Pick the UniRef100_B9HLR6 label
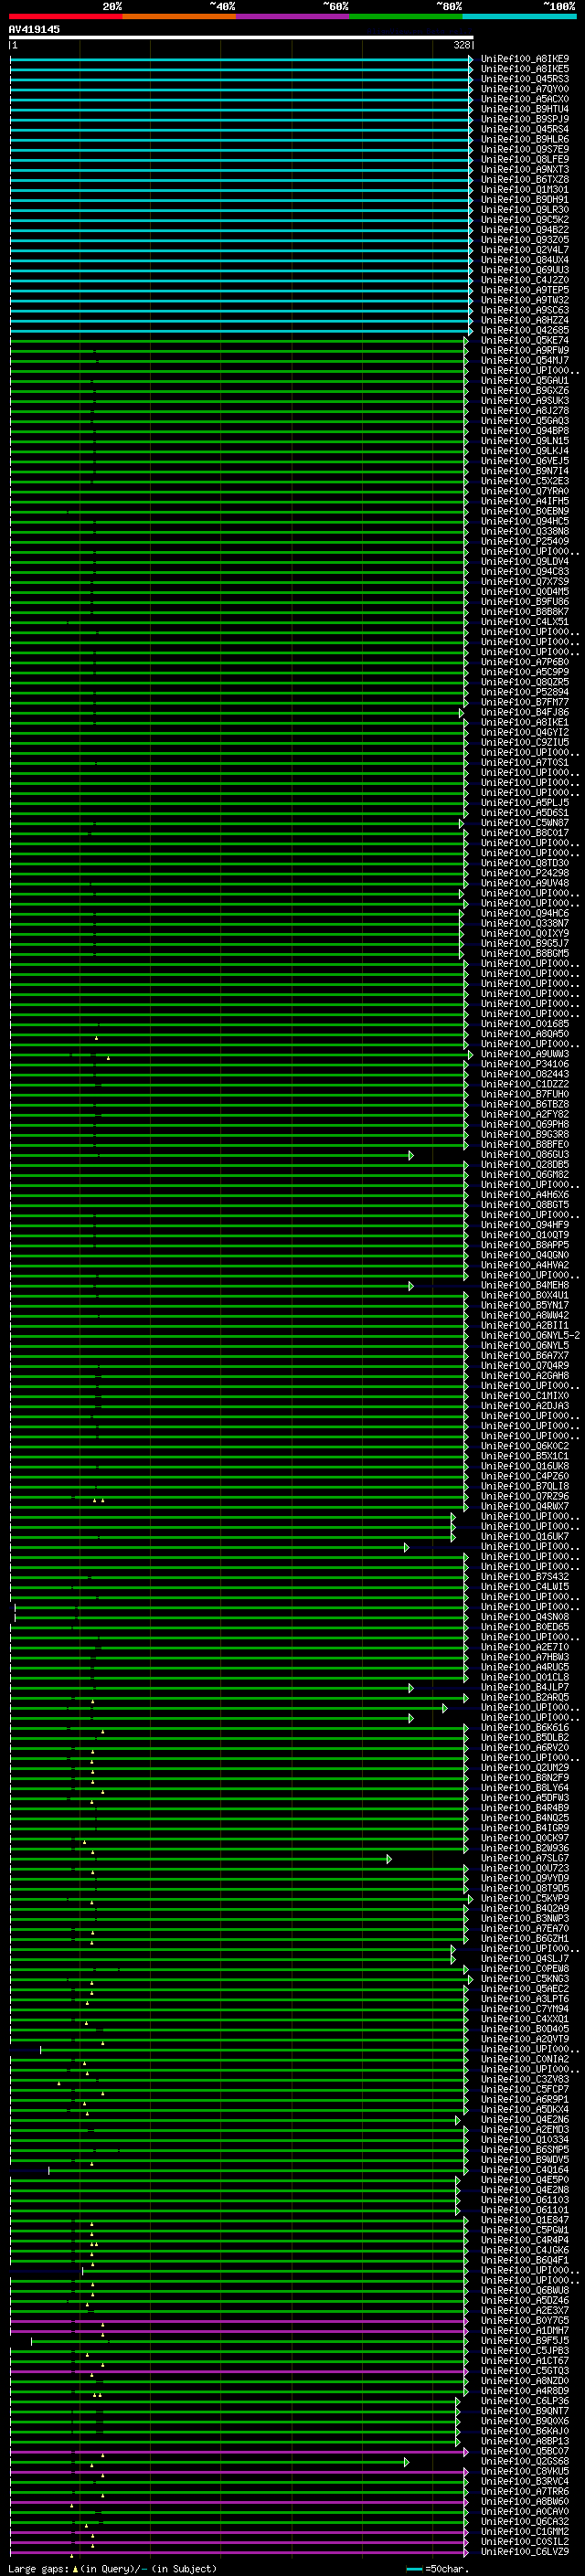This screenshot has width=585, height=2576. (525, 139)
